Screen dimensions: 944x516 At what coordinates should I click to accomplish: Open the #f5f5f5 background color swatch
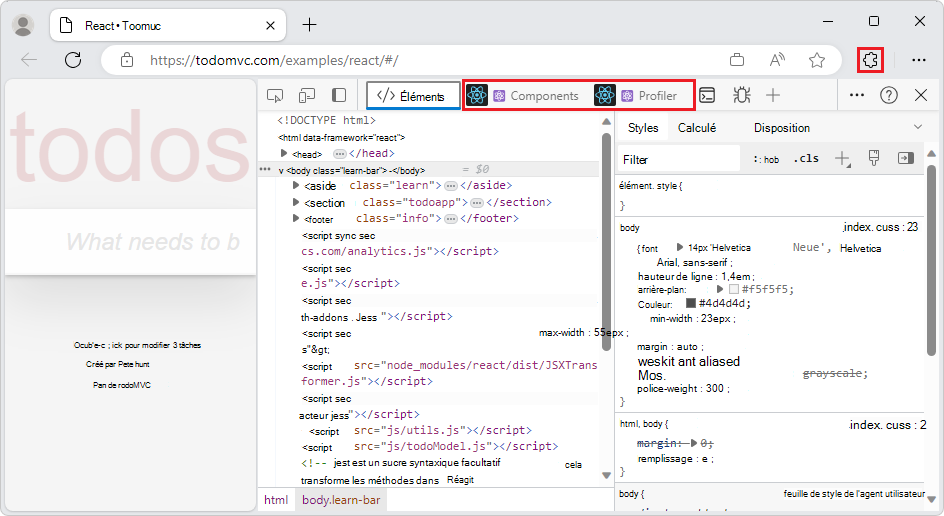point(734,289)
